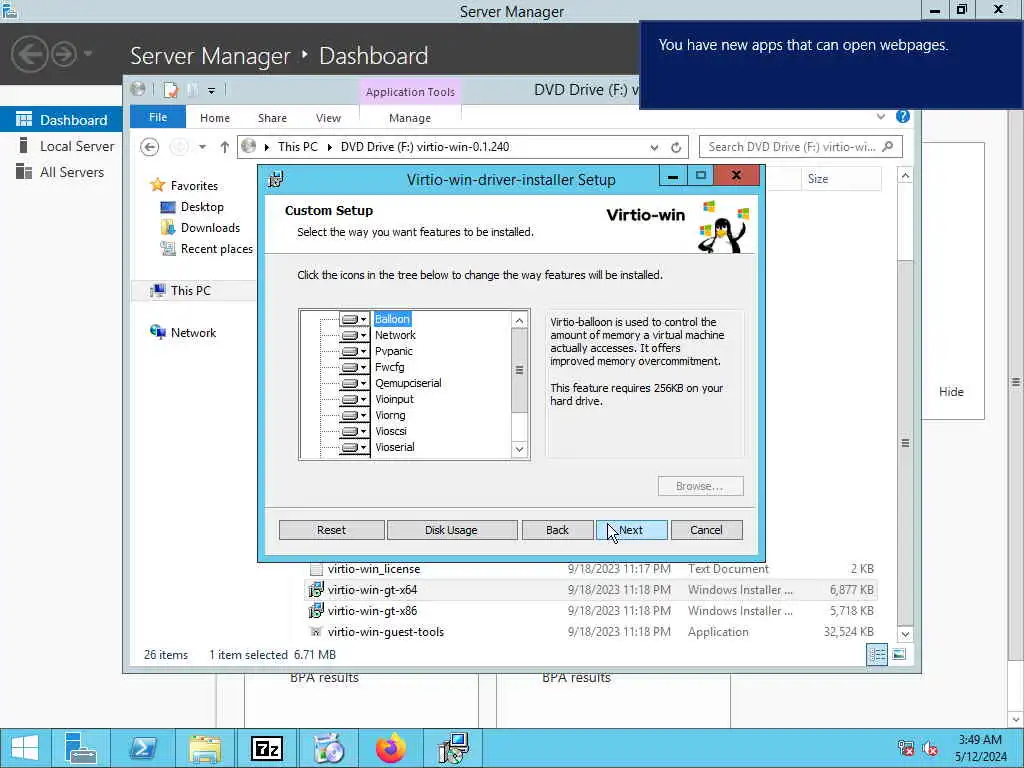Image resolution: width=1024 pixels, height=768 pixels.
Task: Select the virtio-win-gt-x64 installer file
Action: pos(372,590)
